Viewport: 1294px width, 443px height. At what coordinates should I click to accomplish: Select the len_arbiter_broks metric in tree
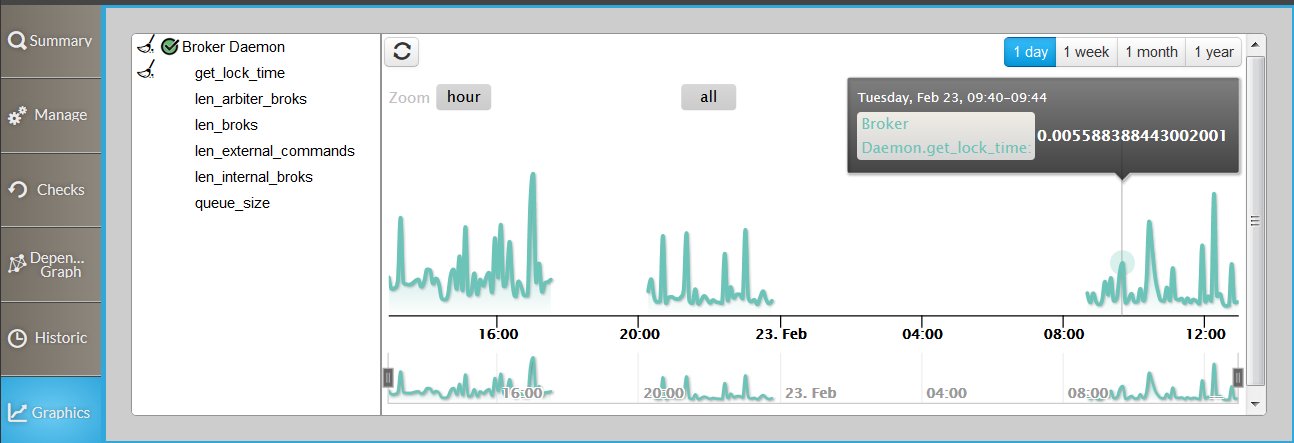[250, 99]
